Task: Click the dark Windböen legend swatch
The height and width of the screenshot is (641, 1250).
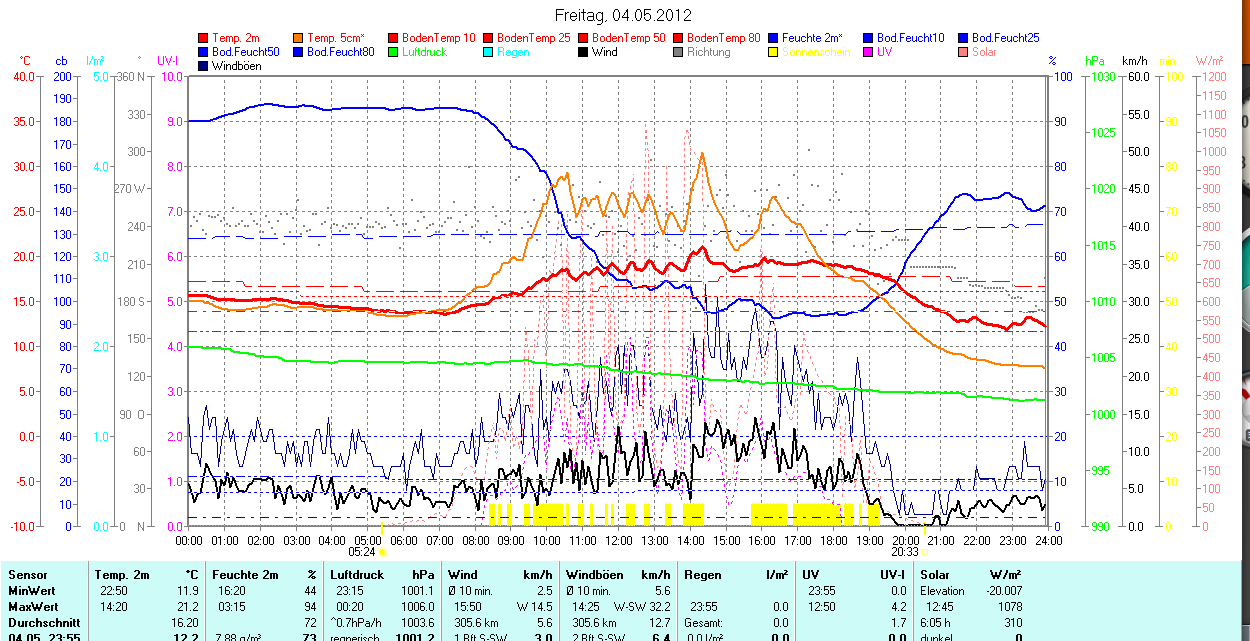Action: [204, 66]
